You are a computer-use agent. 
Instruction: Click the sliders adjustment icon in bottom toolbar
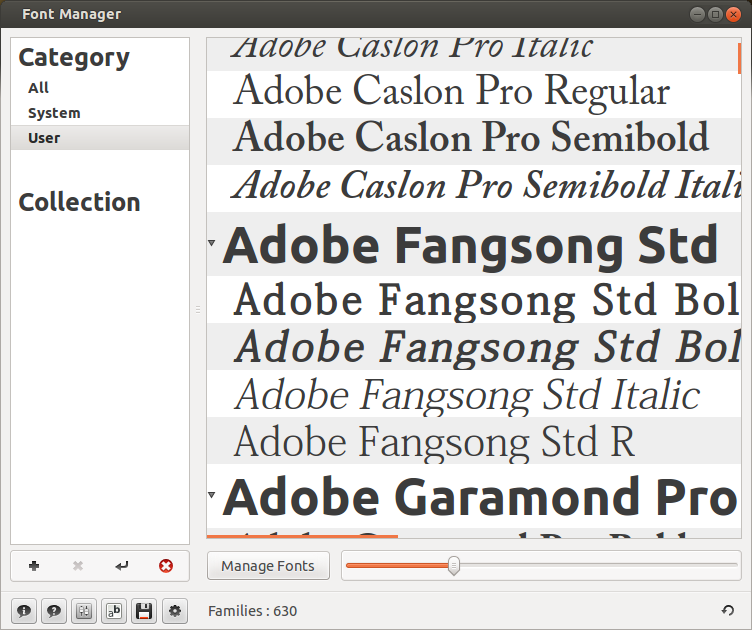(84, 611)
